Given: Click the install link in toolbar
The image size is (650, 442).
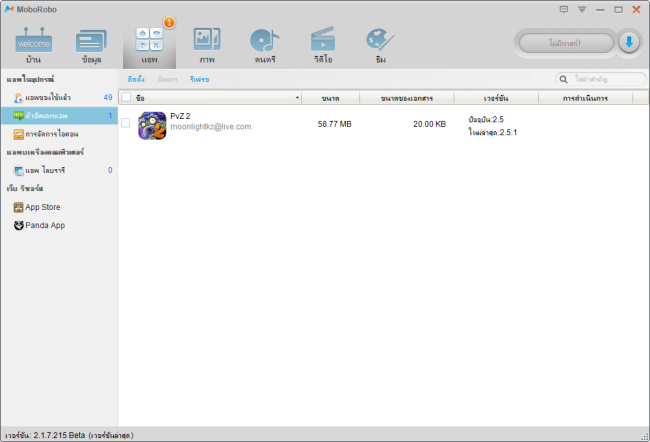Looking at the screenshot, I should tap(136, 79).
